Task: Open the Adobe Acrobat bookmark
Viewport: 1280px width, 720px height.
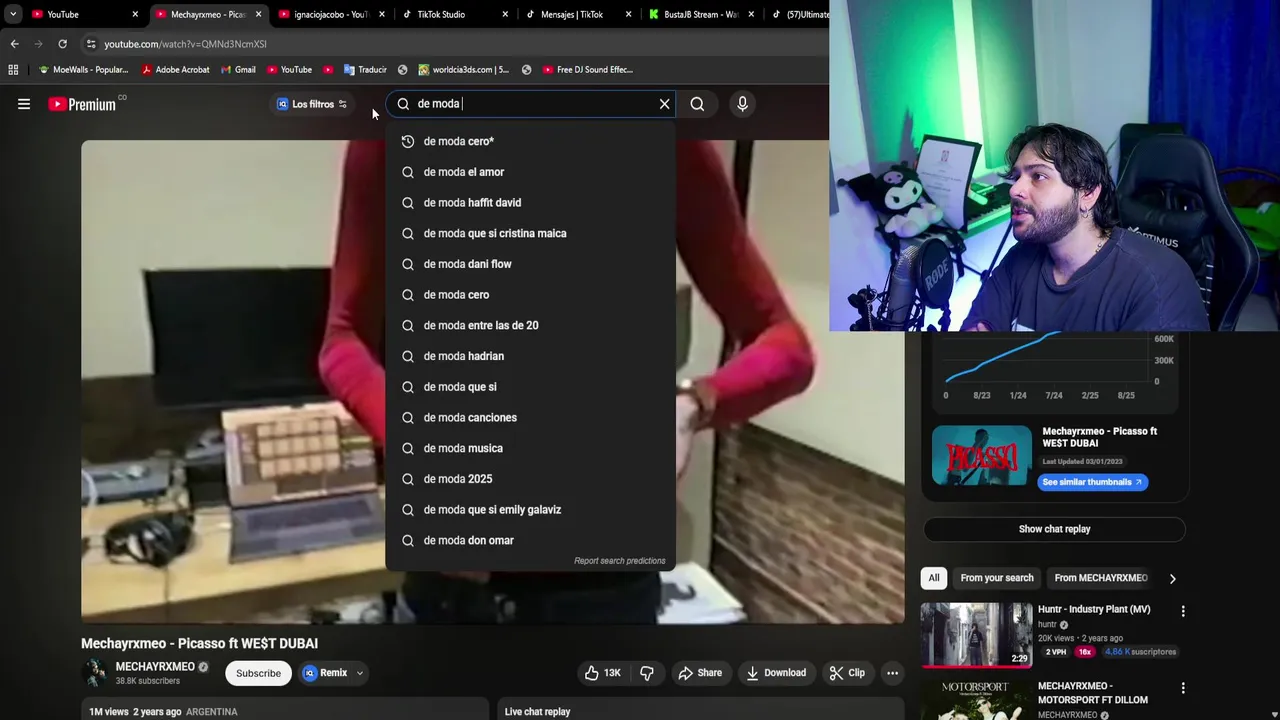Action: coord(176,70)
